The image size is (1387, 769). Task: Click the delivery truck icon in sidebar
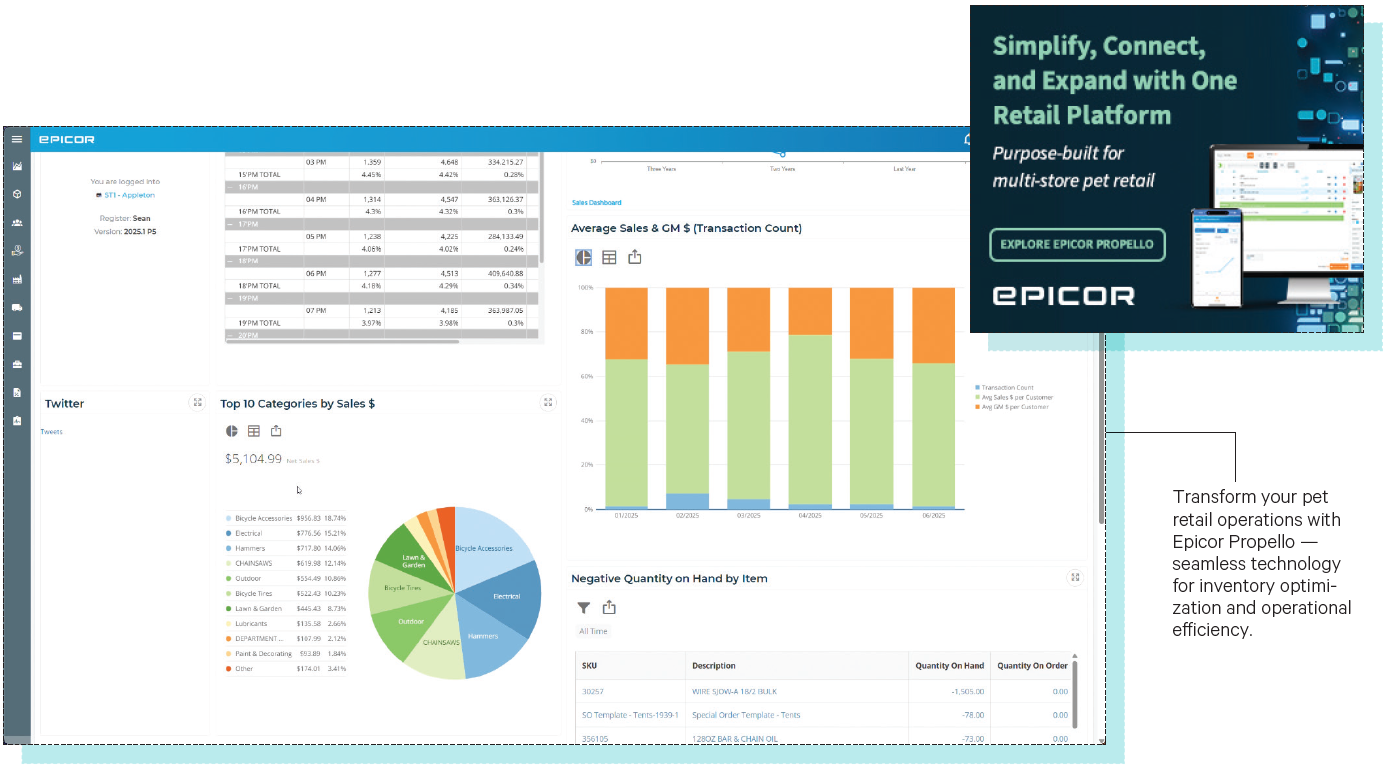[x=17, y=308]
